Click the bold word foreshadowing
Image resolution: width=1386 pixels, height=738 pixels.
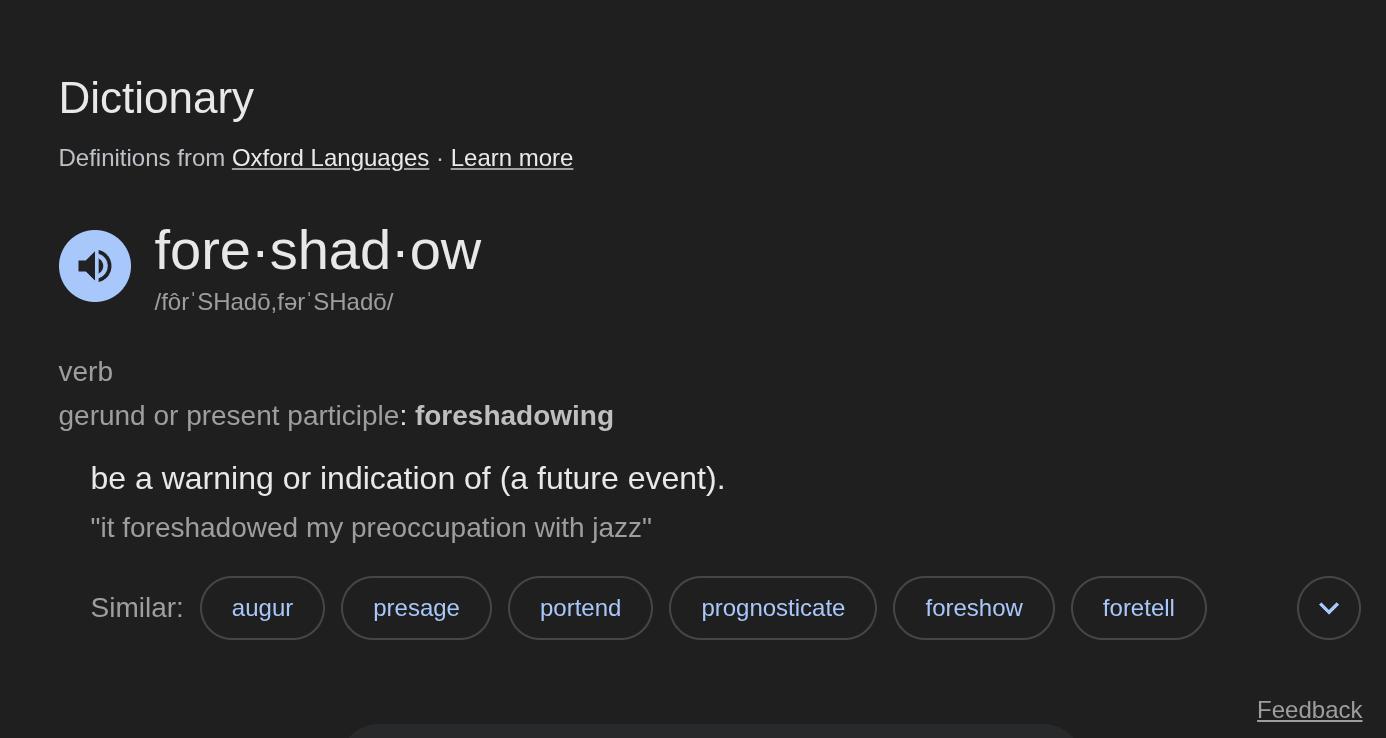pyautogui.click(x=514, y=416)
